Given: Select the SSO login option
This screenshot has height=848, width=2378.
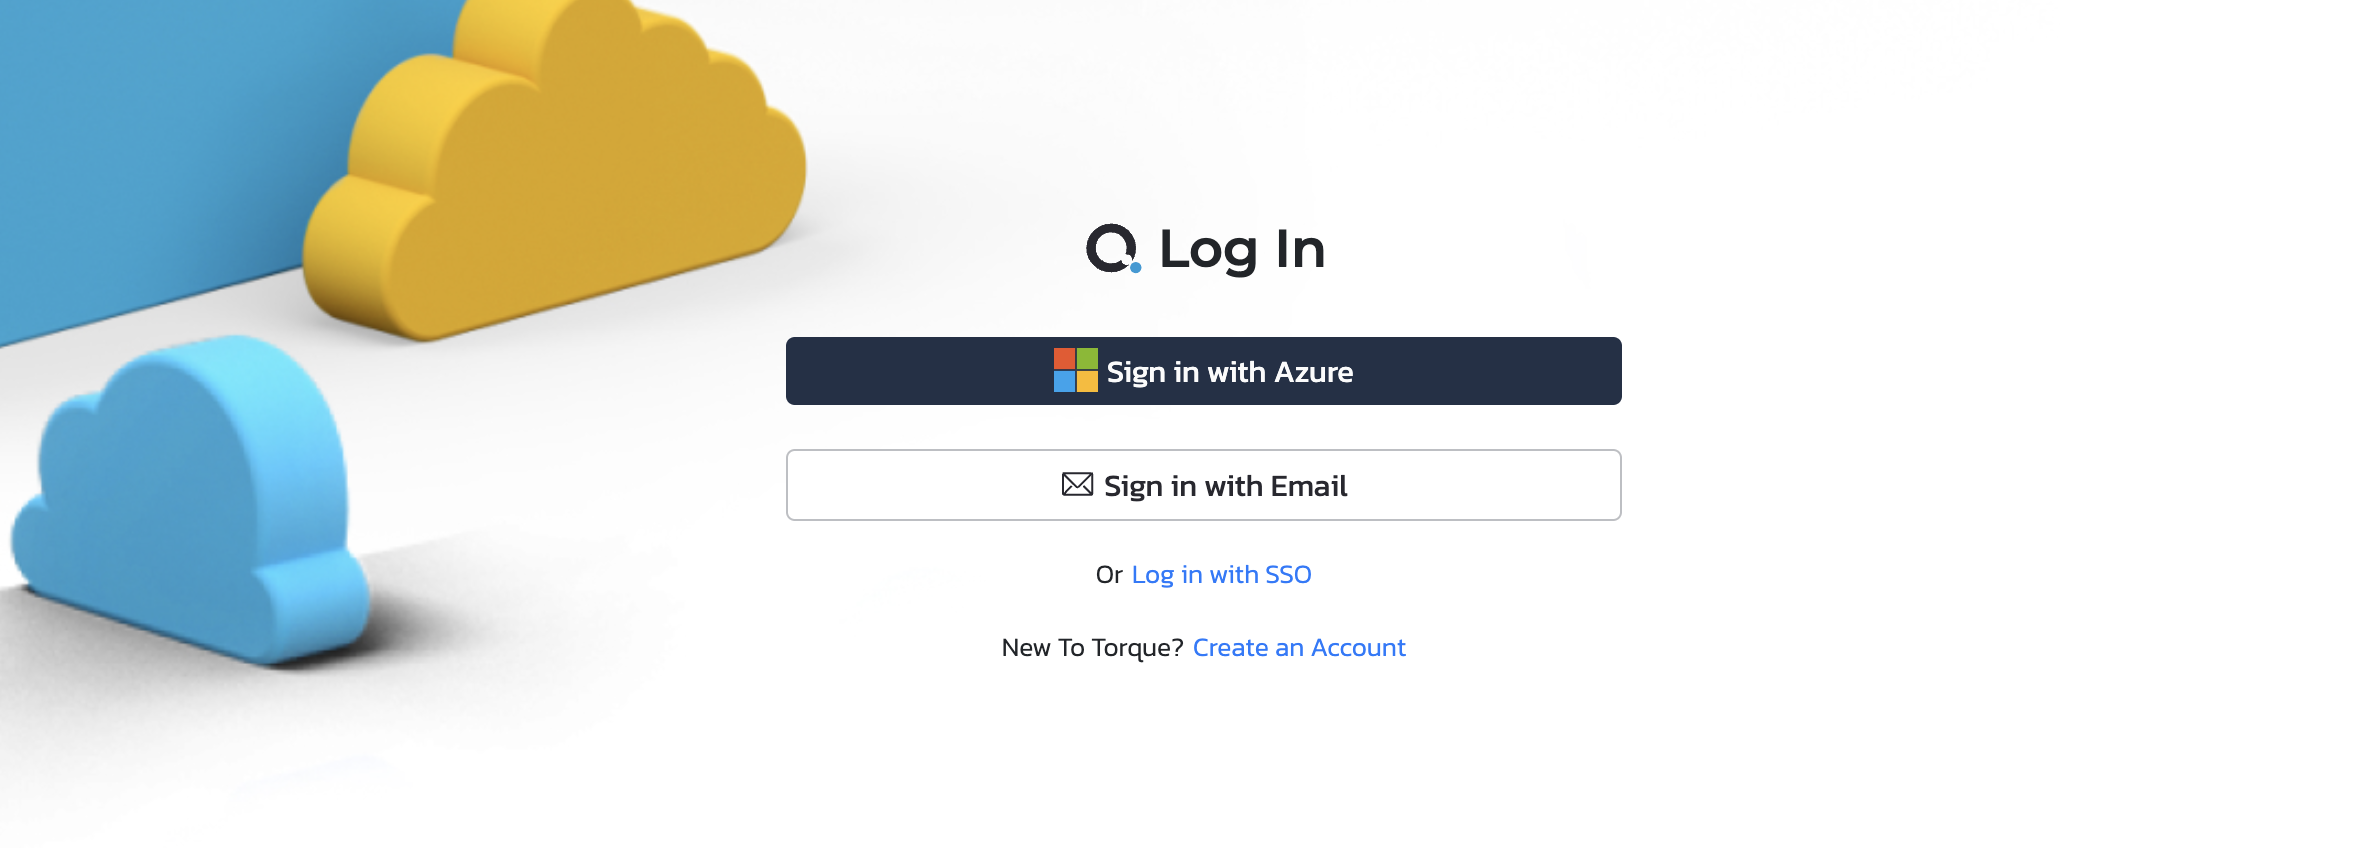Looking at the screenshot, I should [x=1221, y=574].
